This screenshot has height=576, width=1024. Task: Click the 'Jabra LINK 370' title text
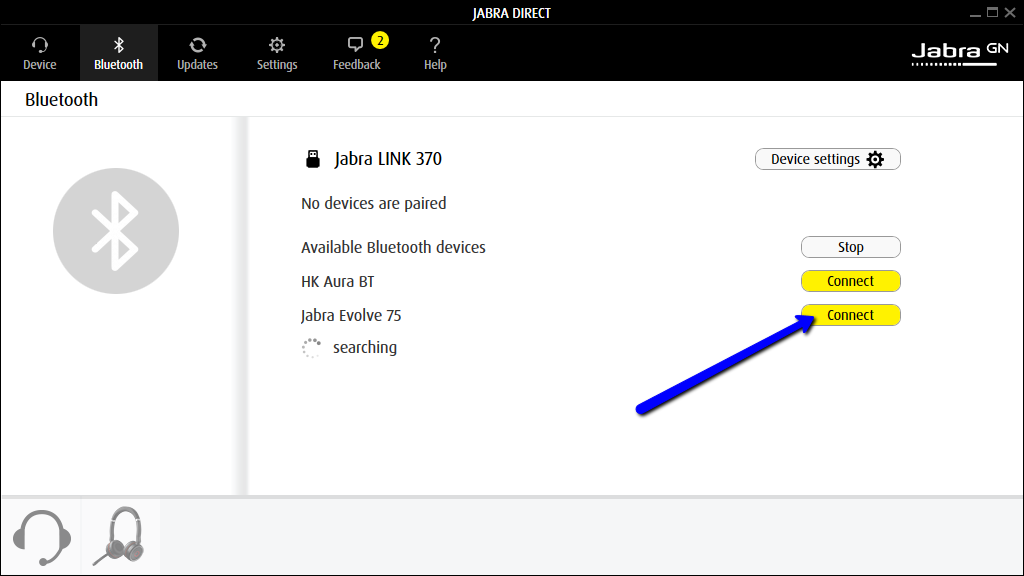388,159
